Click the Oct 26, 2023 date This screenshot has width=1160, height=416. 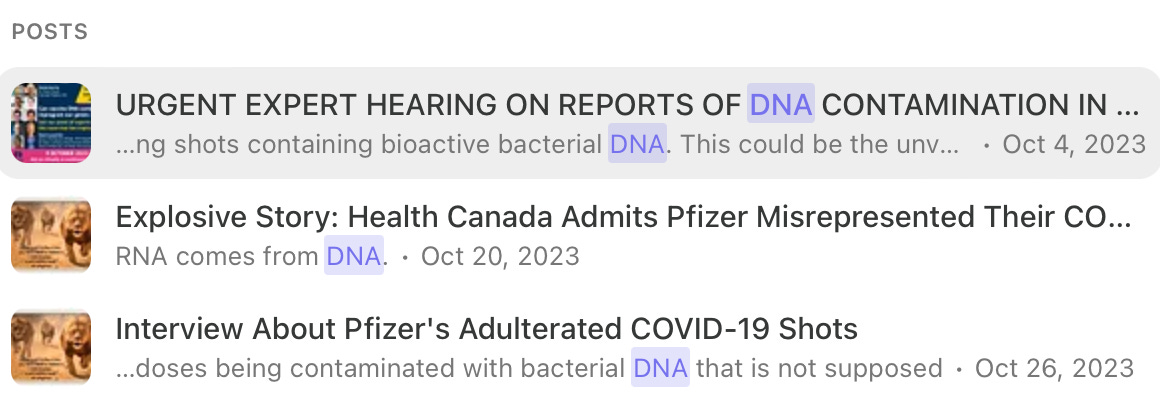pyautogui.click(x=1054, y=368)
